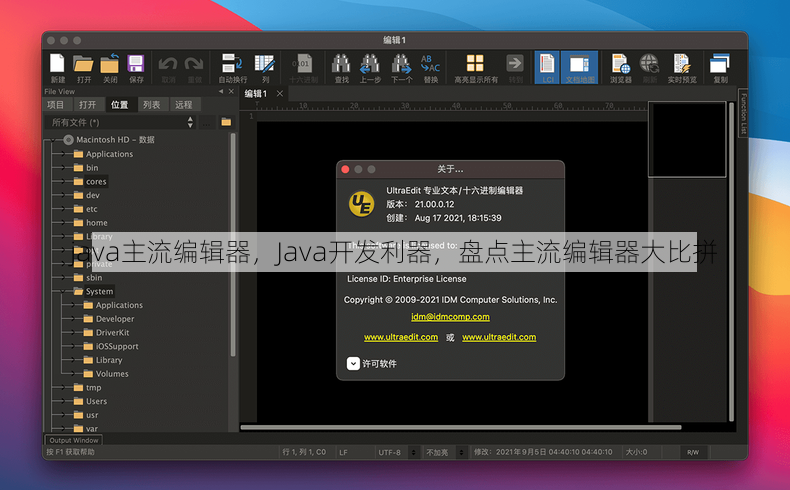Click the 浏览器 browser icon
The height and width of the screenshot is (490, 790).
click(621, 63)
